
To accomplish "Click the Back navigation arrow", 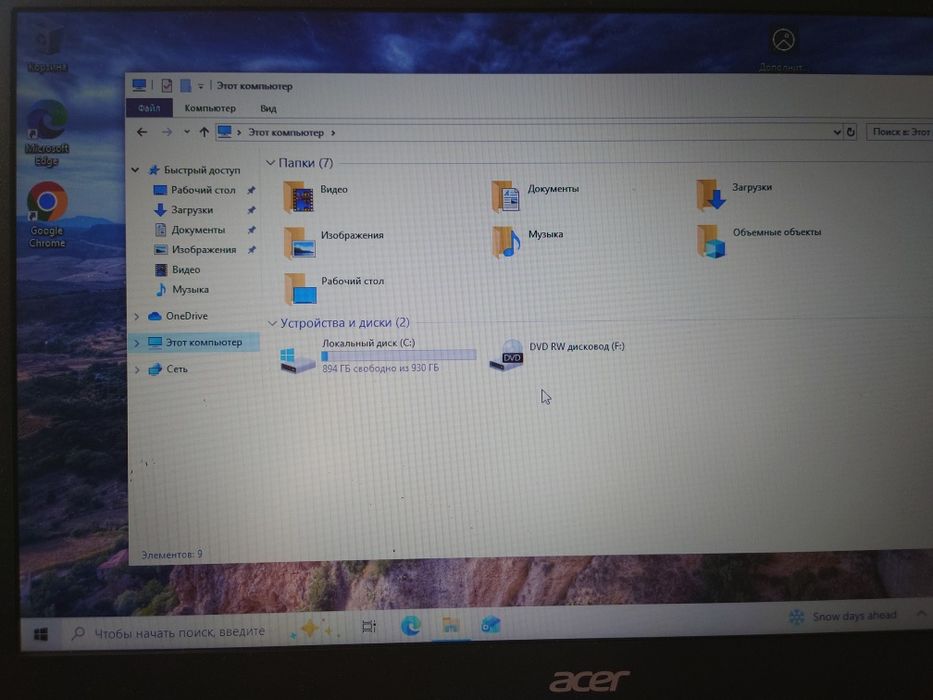I will (142, 132).
